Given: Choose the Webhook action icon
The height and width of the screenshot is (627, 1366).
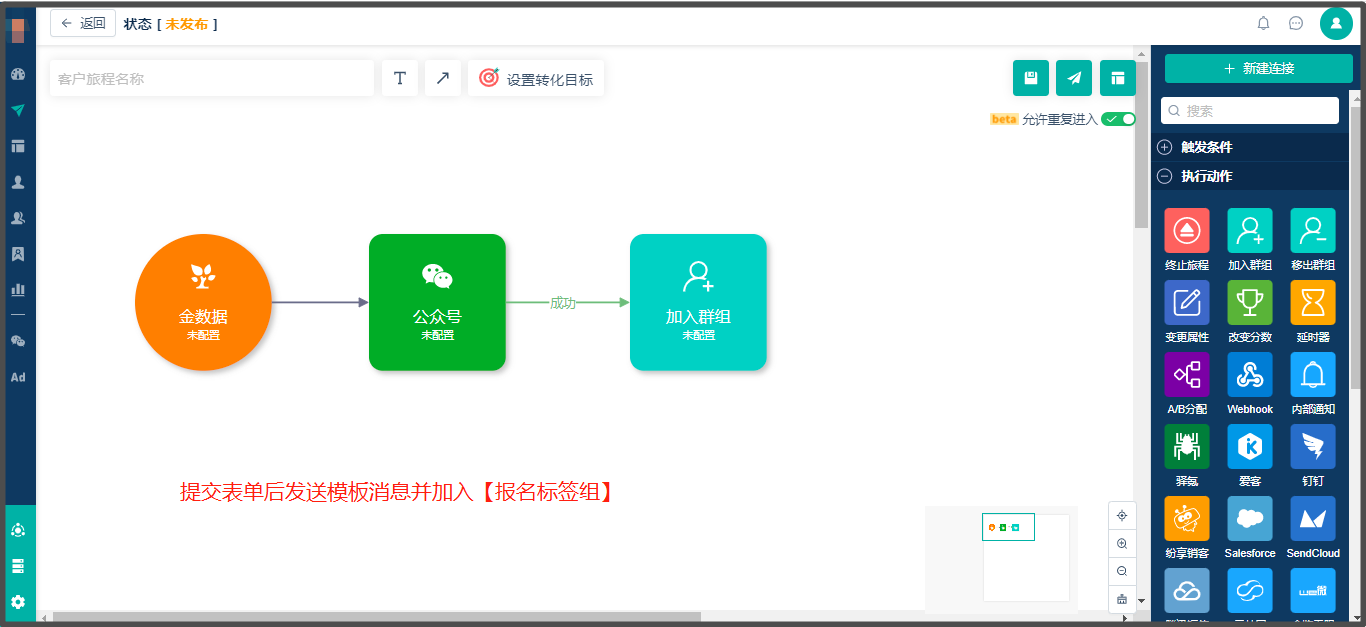Looking at the screenshot, I should point(1250,375).
